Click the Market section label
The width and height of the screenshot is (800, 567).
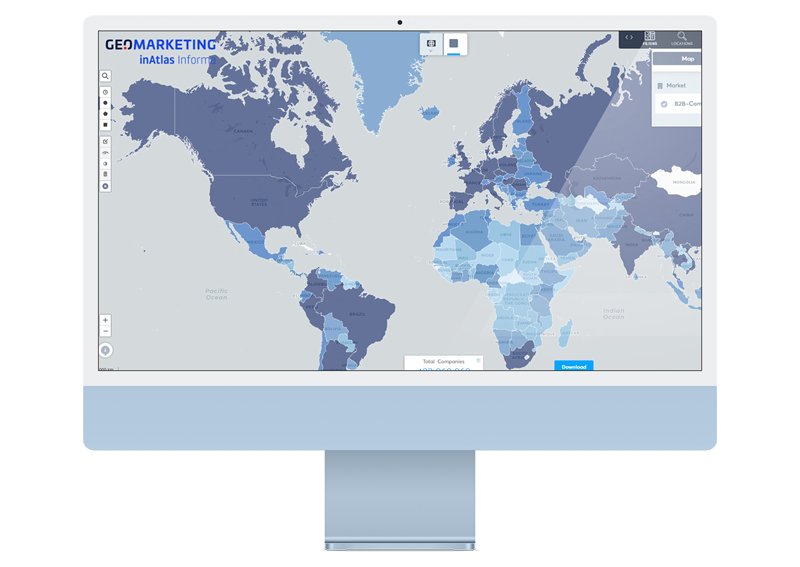676,86
